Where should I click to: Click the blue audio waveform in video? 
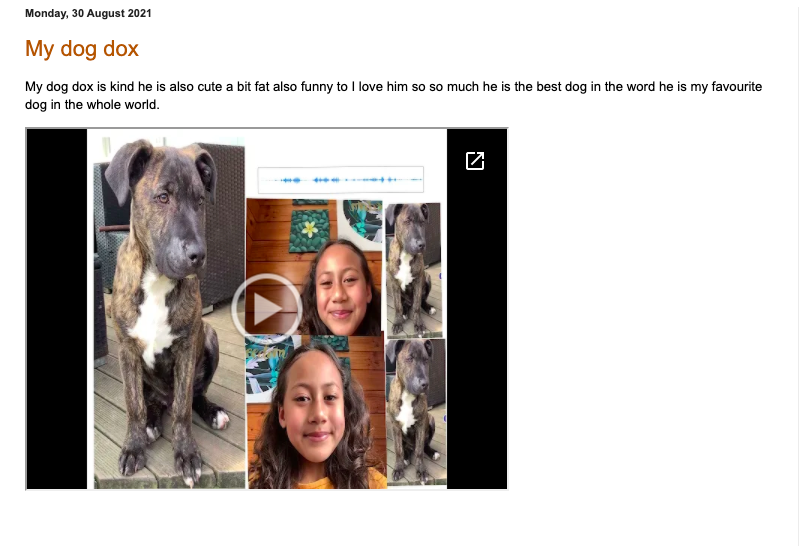point(341,180)
